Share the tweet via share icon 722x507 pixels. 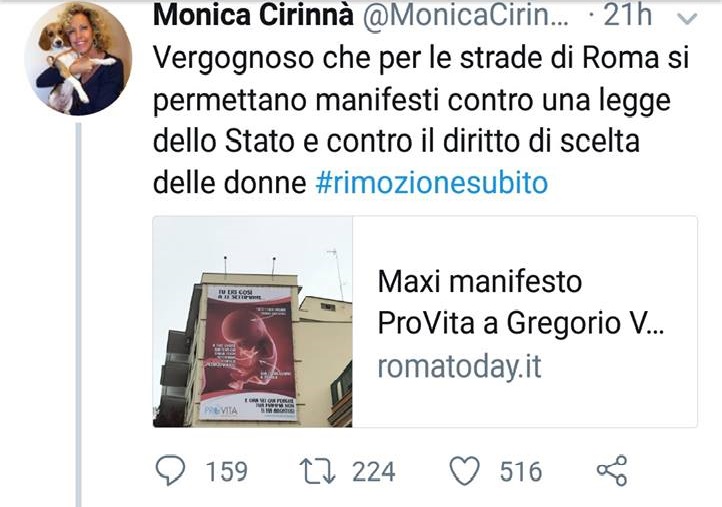point(612,471)
